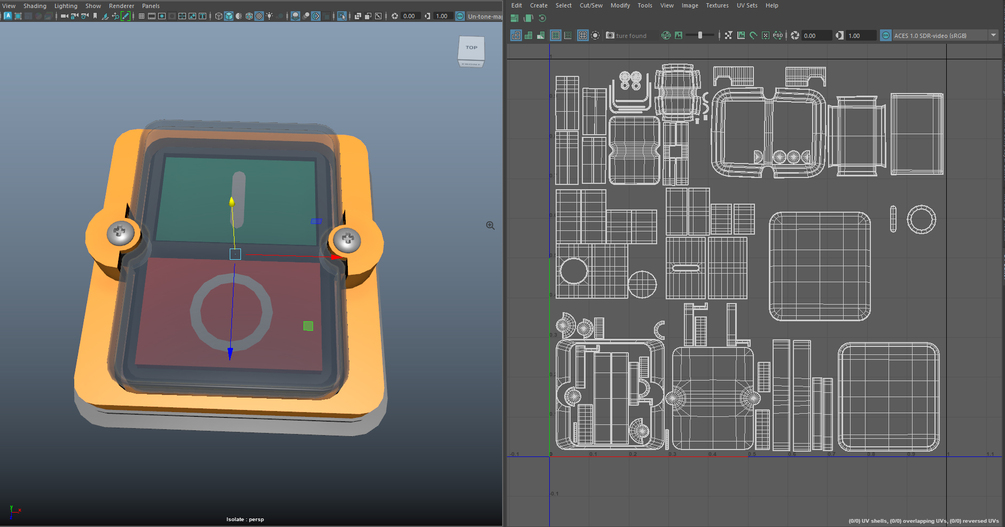
Task: Toggle safe title display icon
Action: pos(203,16)
